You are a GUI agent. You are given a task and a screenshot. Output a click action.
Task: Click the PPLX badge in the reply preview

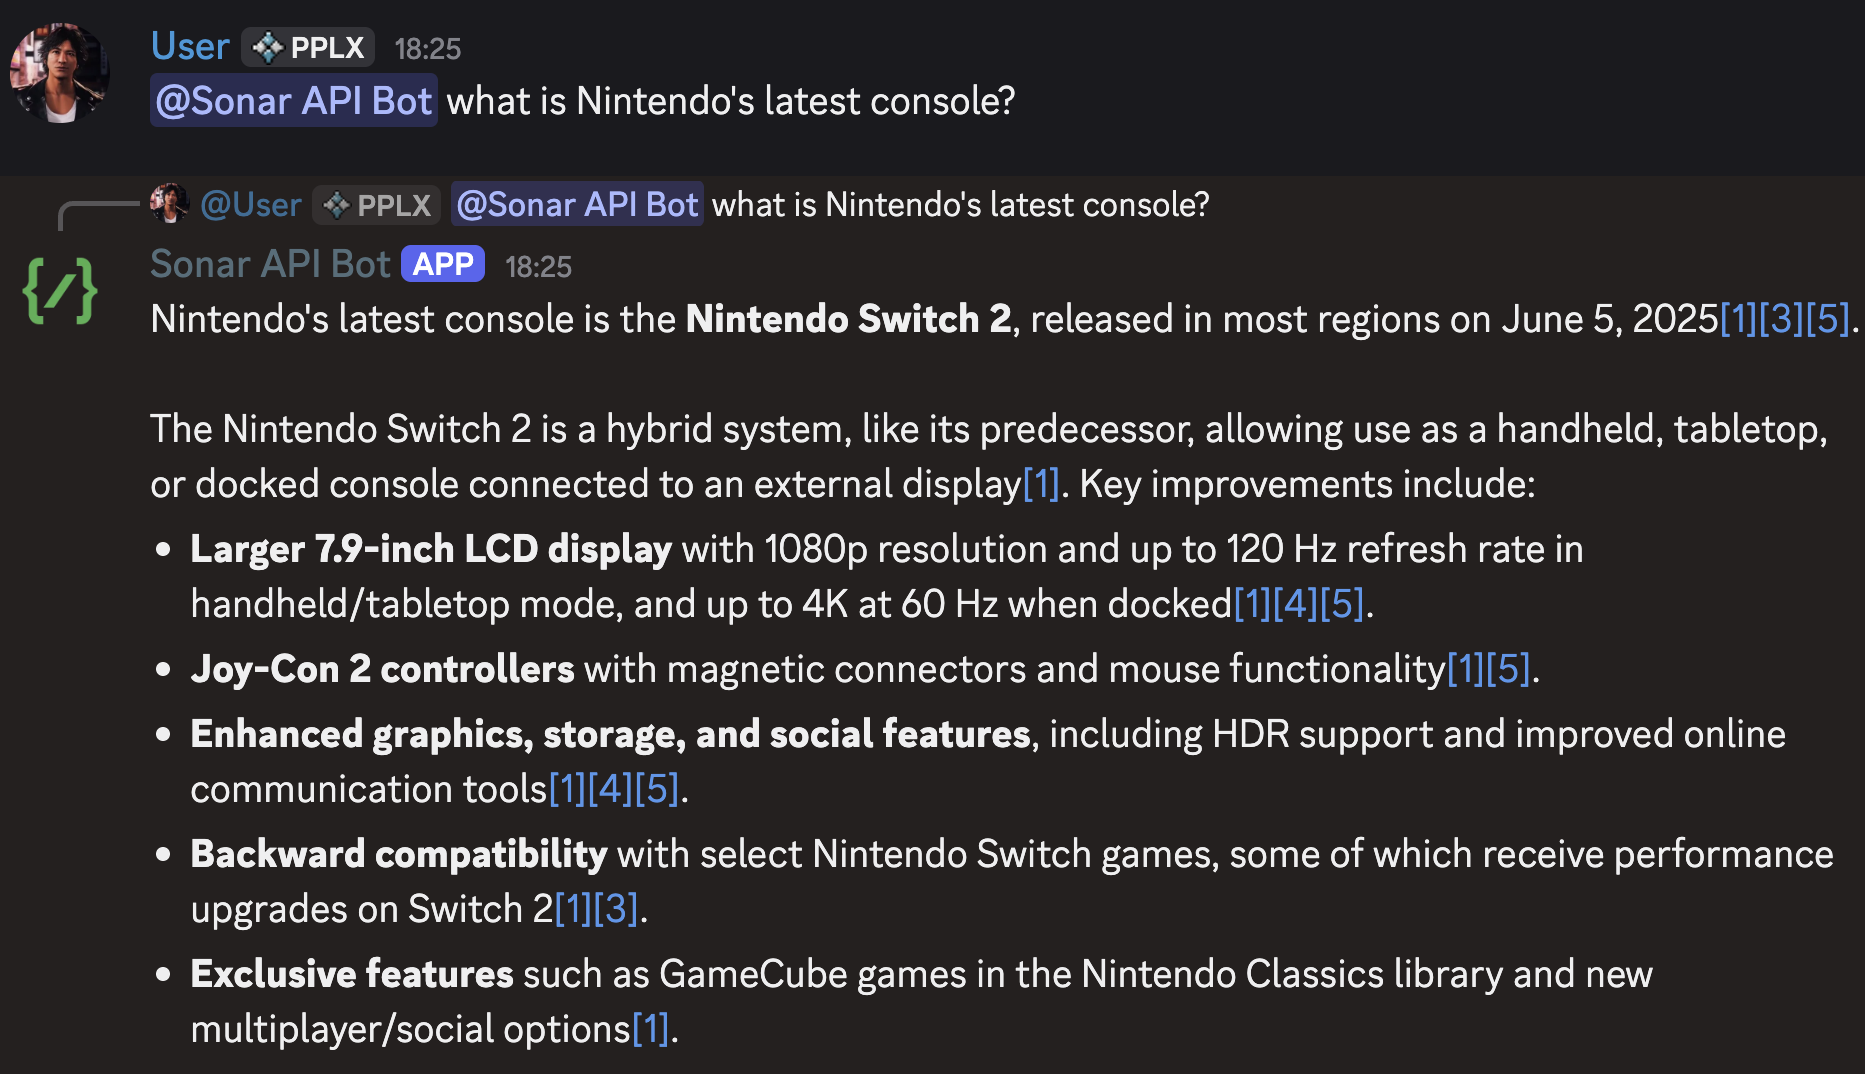pos(376,204)
